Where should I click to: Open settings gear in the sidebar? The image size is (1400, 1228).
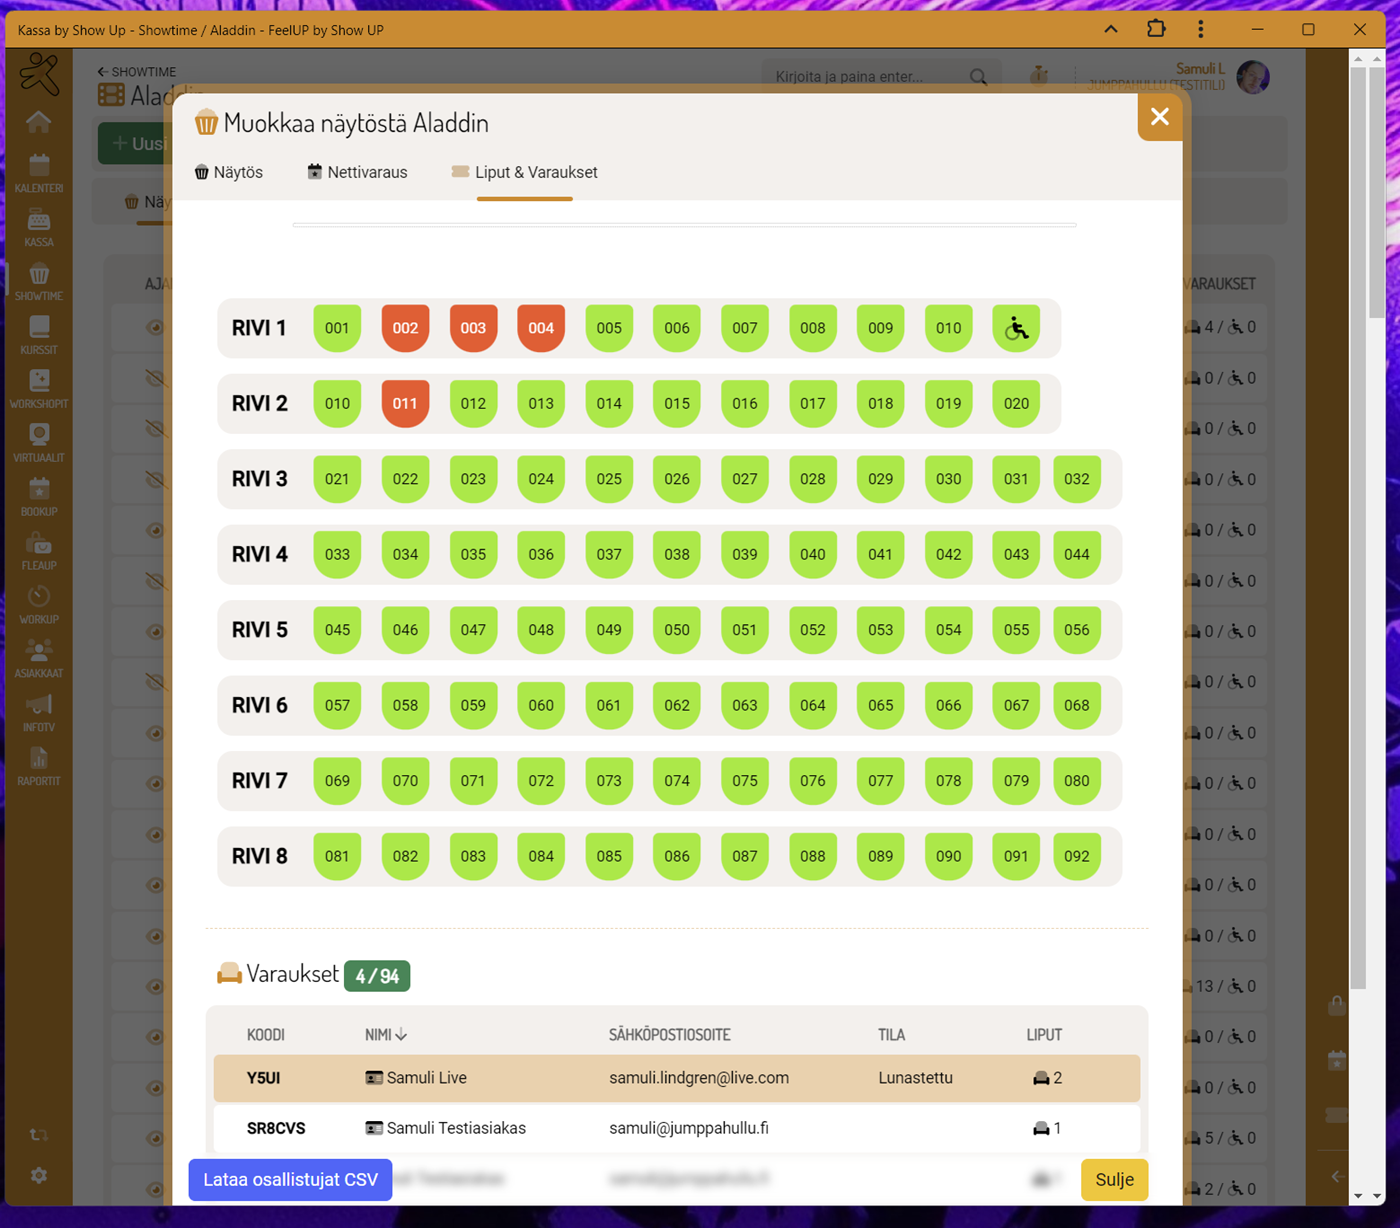[39, 1176]
